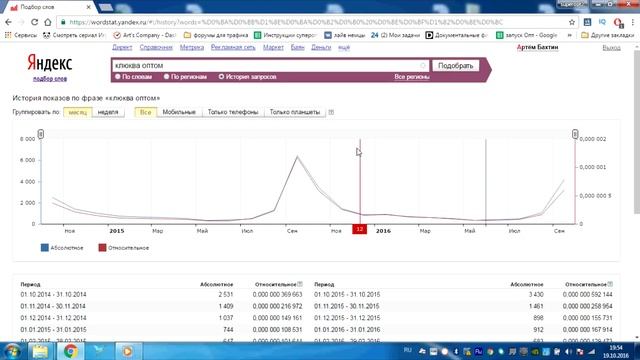Click the RU language indicator in tray
The height and width of the screenshot is (360, 640).
407,350
